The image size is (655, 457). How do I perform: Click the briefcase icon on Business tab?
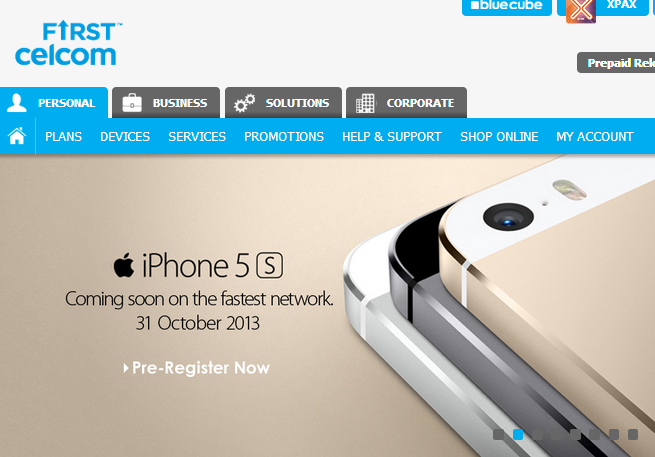pos(132,103)
